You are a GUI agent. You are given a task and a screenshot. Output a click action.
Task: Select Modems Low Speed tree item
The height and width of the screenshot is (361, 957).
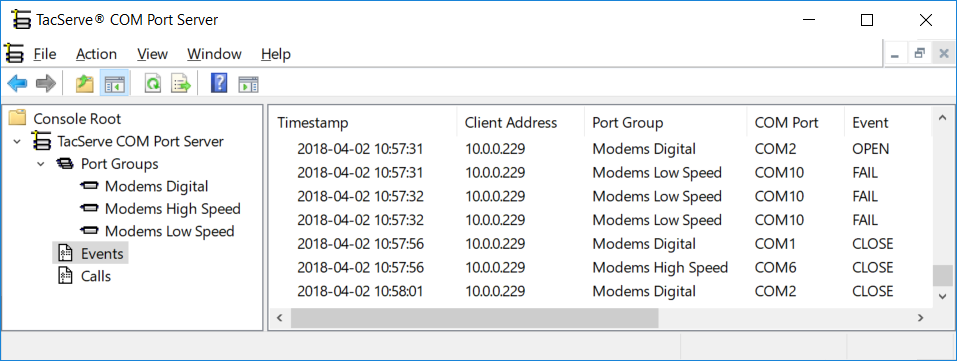pyautogui.click(x=170, y=232)
